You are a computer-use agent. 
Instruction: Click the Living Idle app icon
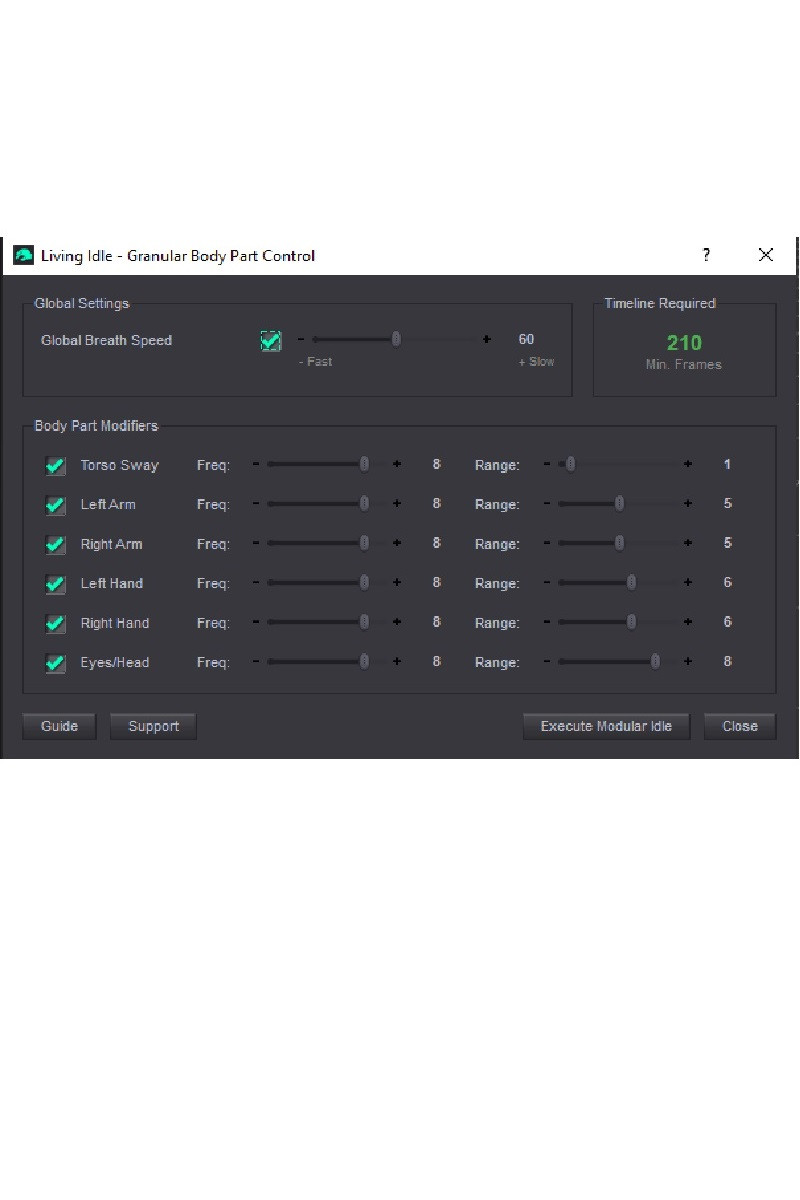tap(23, 256)
